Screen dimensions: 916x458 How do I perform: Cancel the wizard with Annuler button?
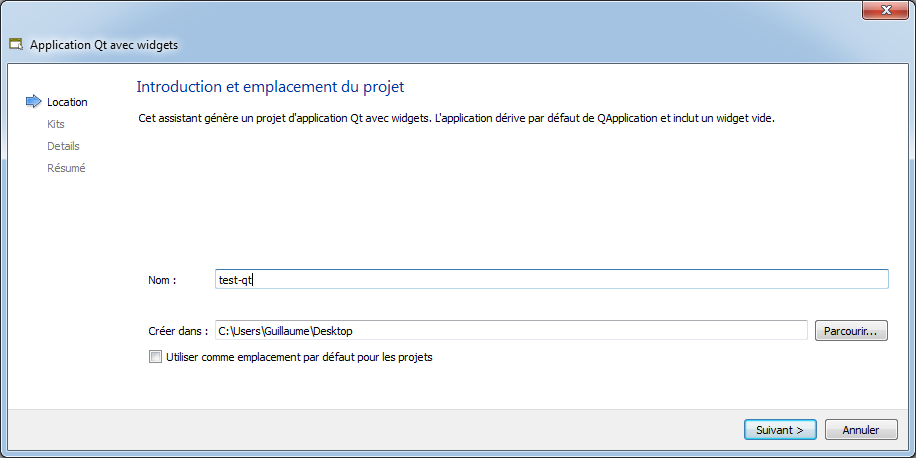pyautogui.click(x=861, y=430)
